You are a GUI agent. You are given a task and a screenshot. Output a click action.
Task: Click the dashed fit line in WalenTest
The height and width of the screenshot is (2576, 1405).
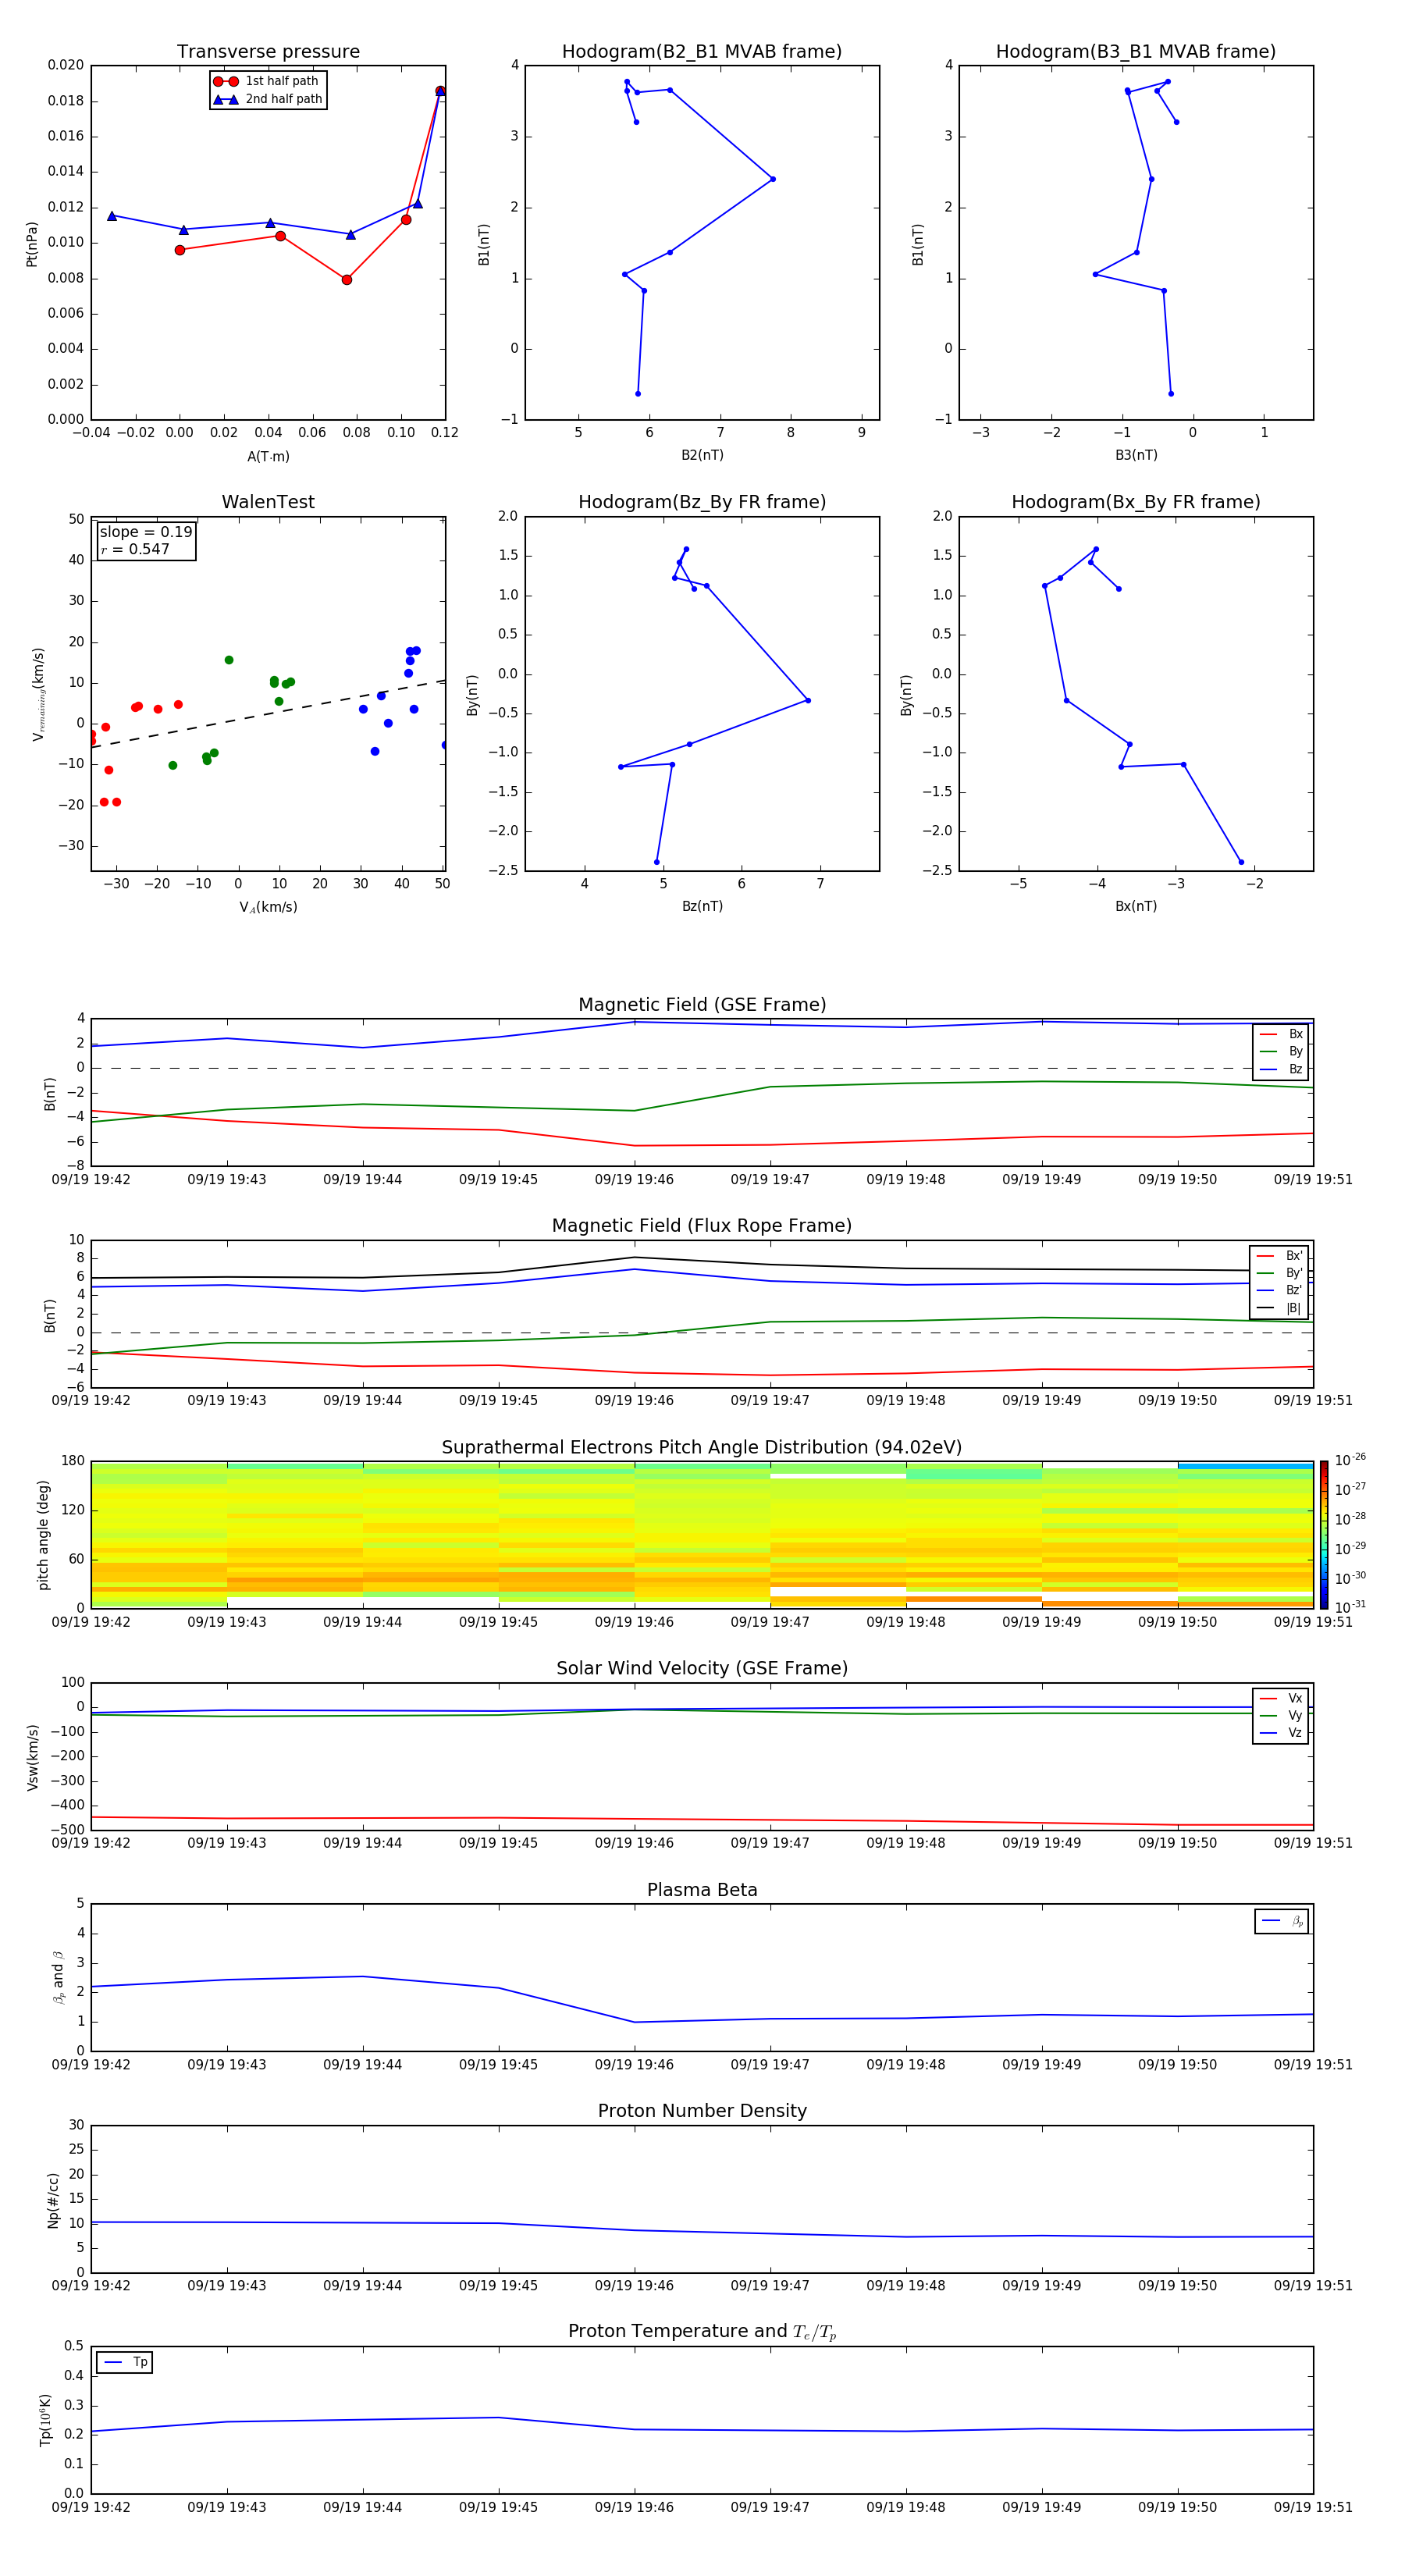click(268, 713)
